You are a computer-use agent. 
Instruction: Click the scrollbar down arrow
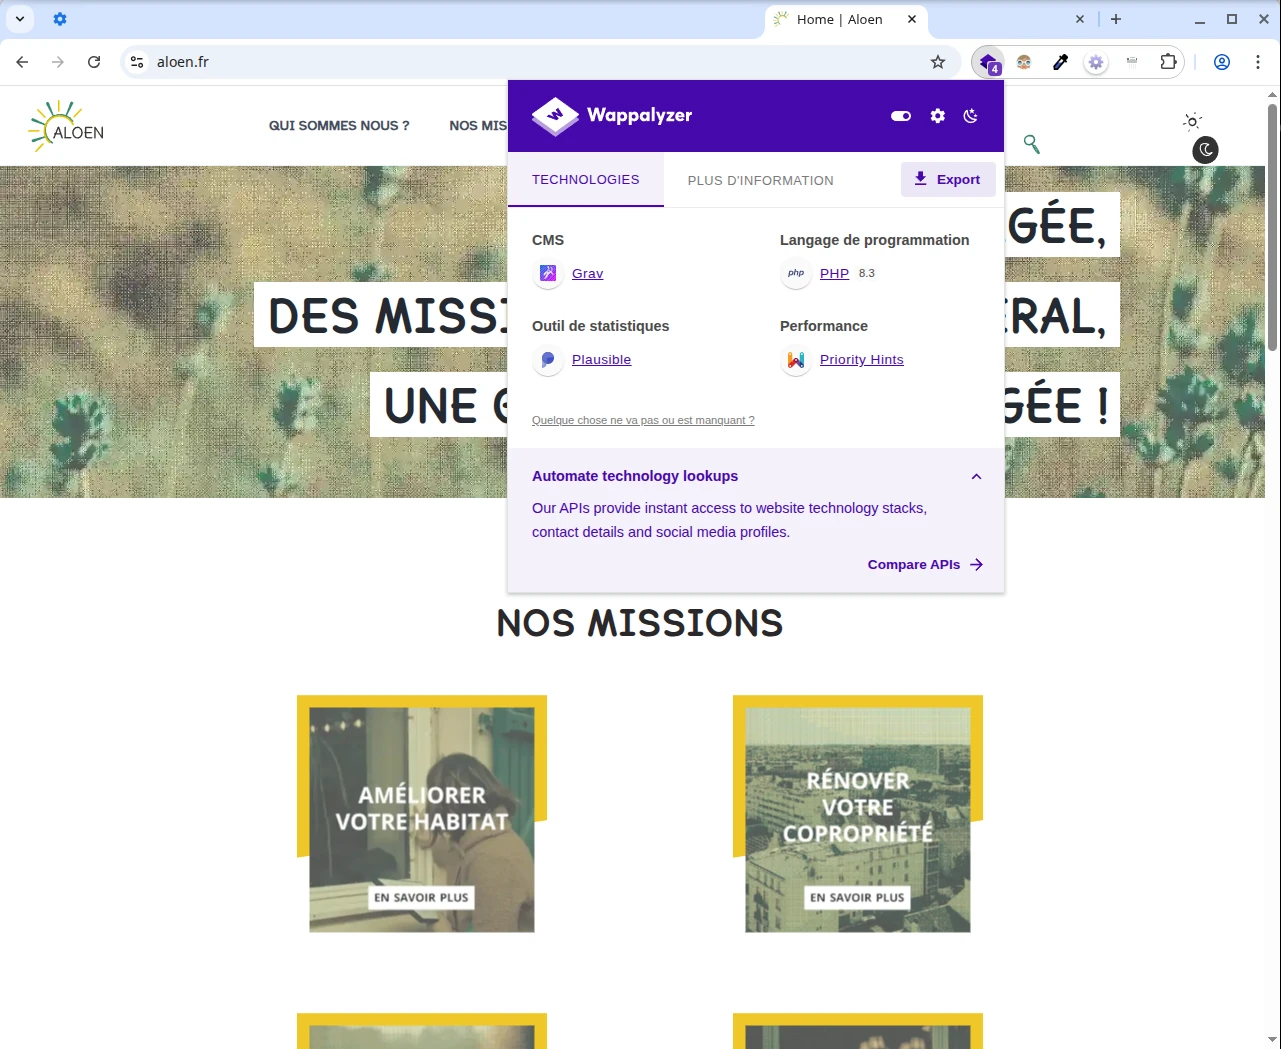tap(1272, 1040)
